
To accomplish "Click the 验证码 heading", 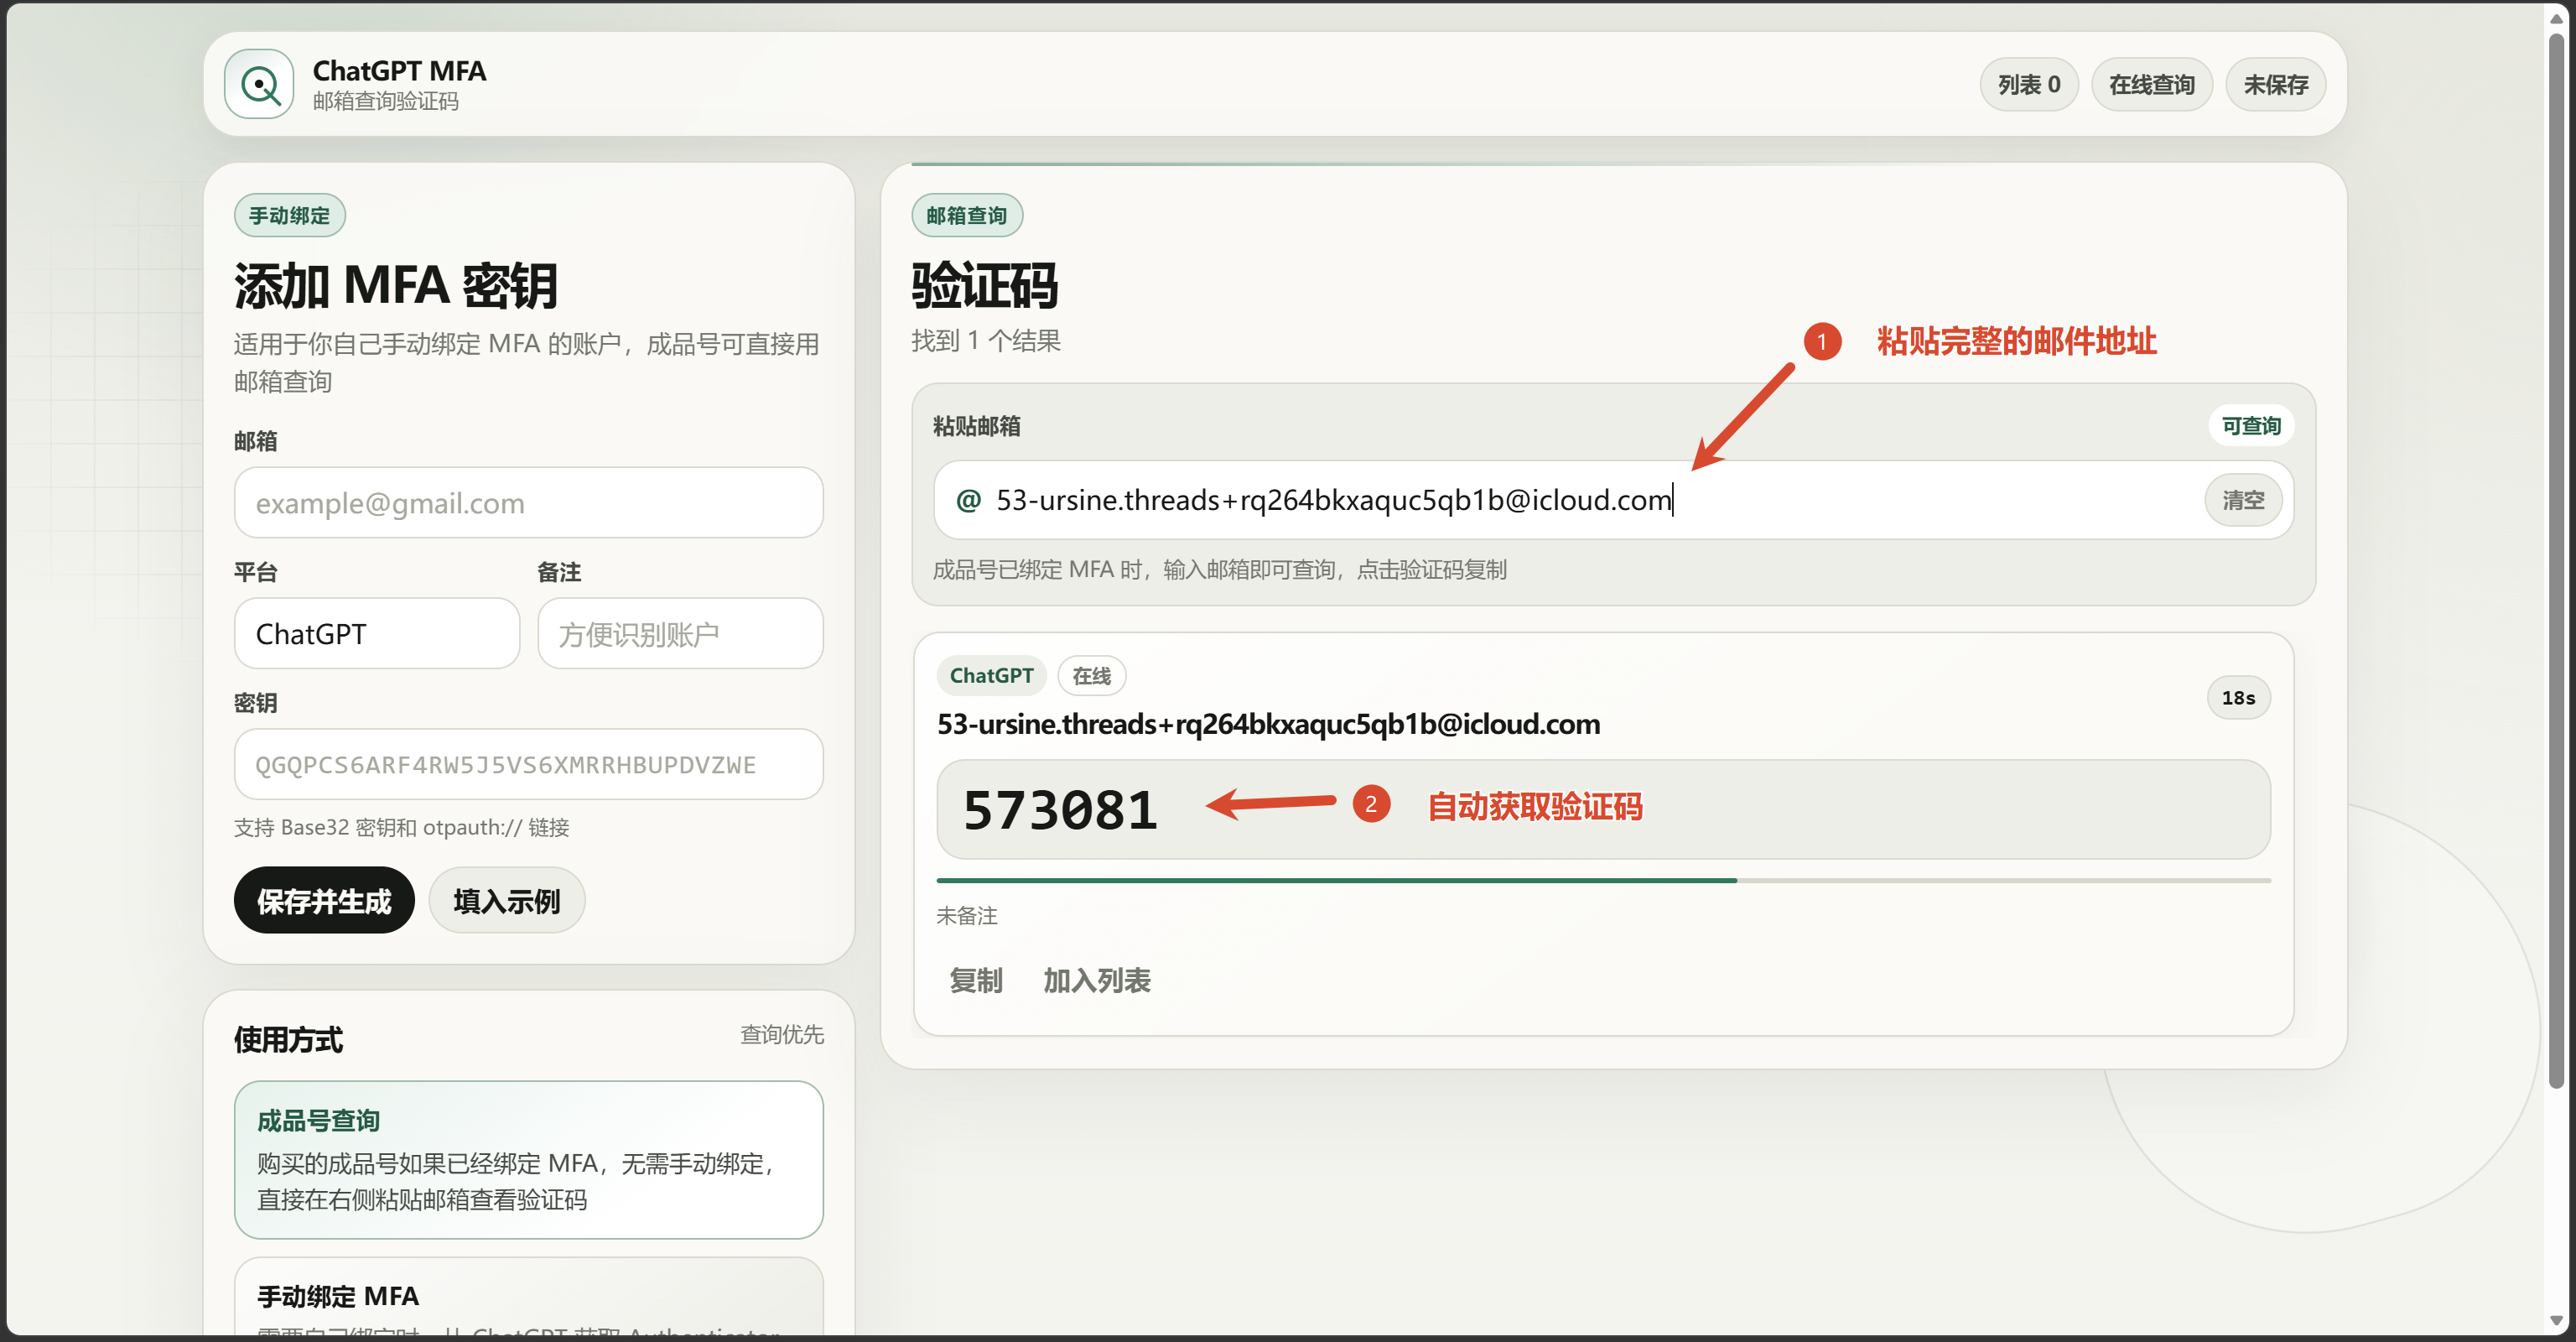I will [x=985, y=286].
